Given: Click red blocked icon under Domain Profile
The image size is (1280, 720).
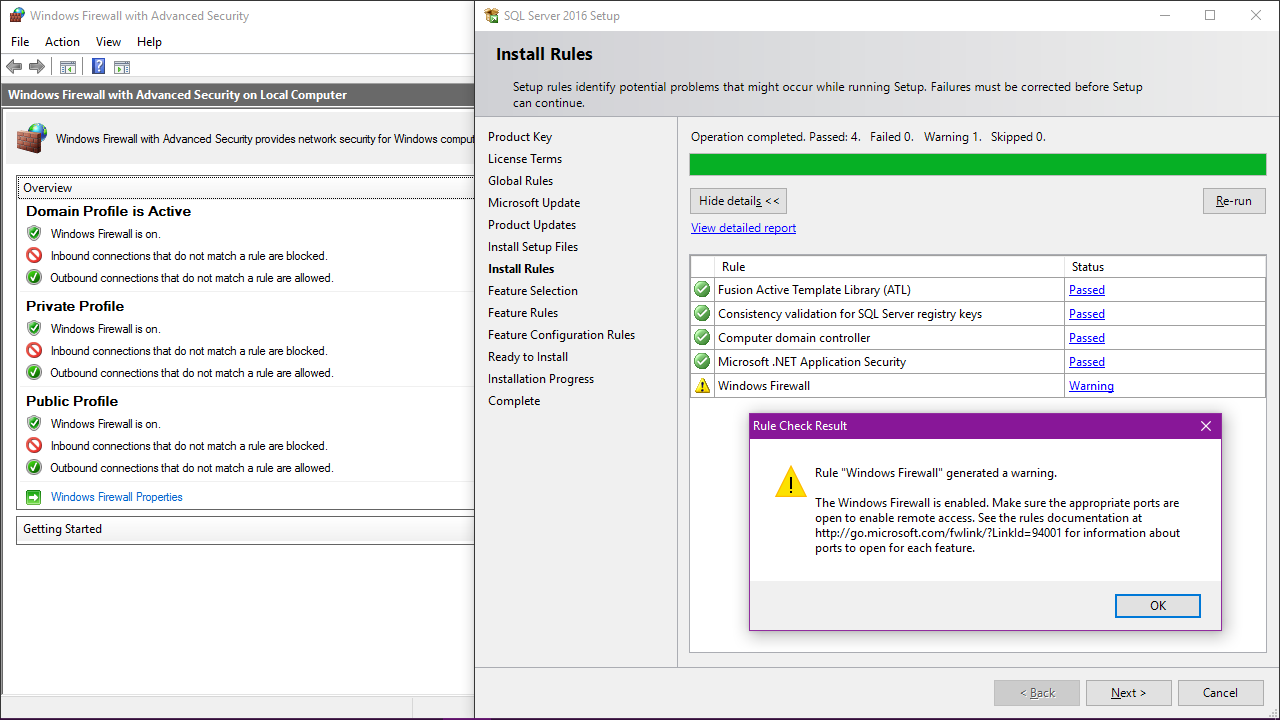Looking at the screenshot, I should (34, 255).
